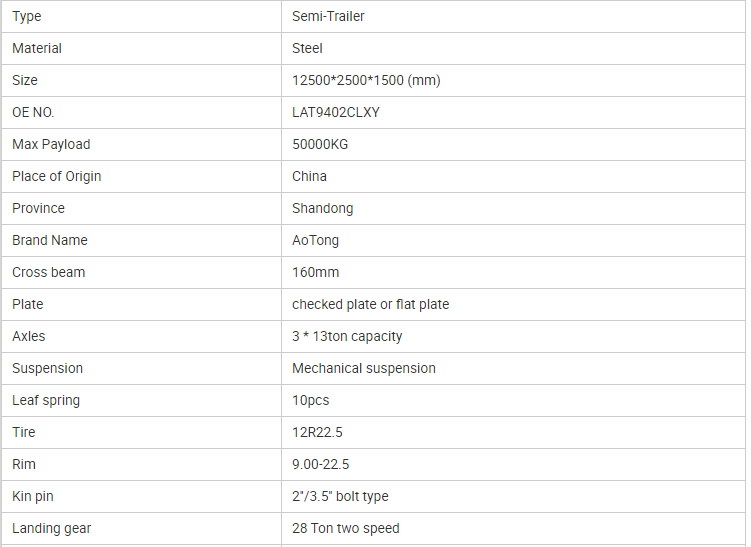
Task: Click the 28 Ton two speed value
Action: coord(345,528)
